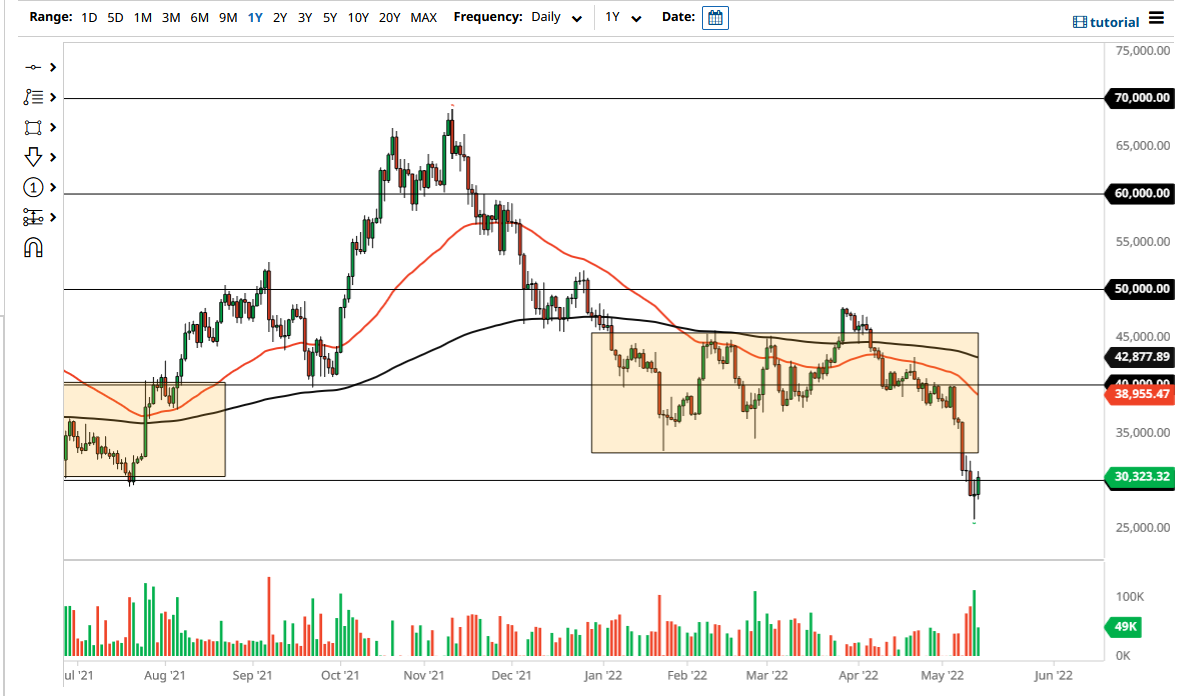Click the 49K volume label
The width and height of the screenshot is (1184, 696).
pos(1126,626)
